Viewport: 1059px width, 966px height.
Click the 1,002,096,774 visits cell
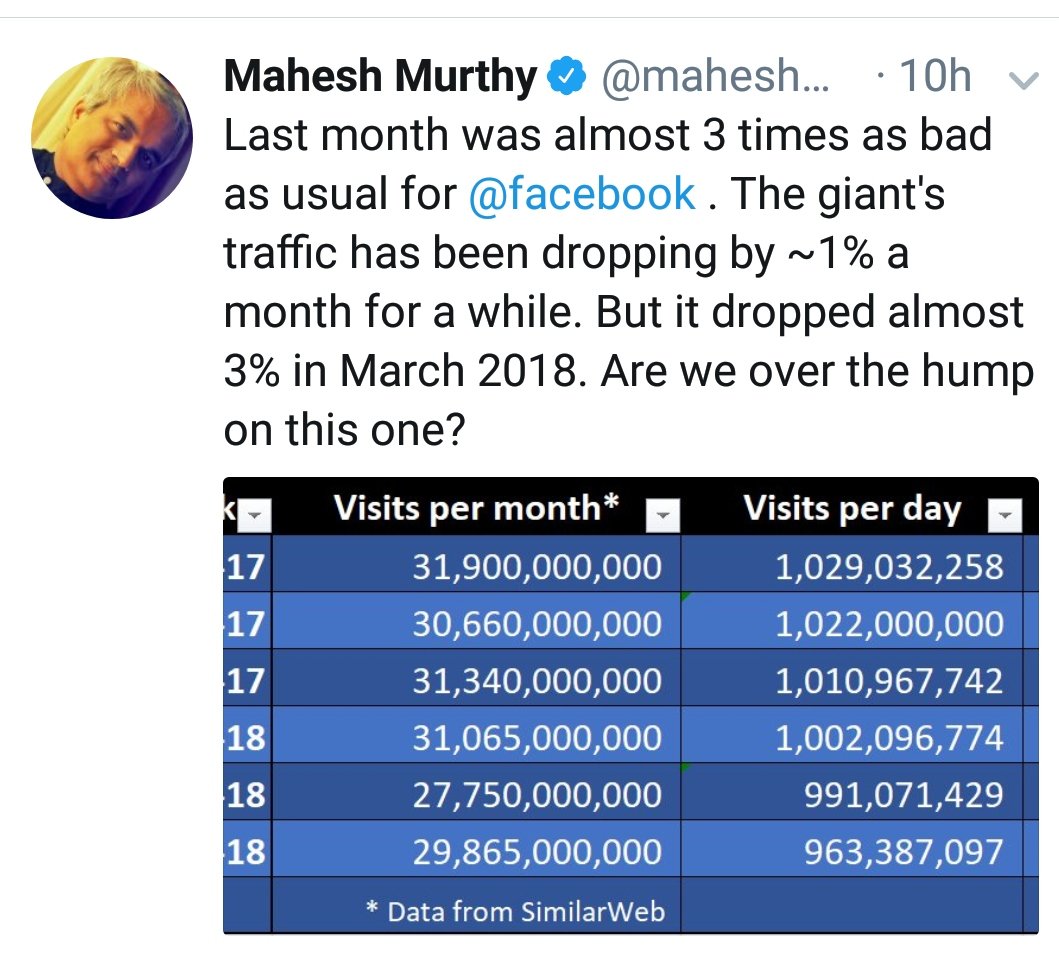pos(888,738)
